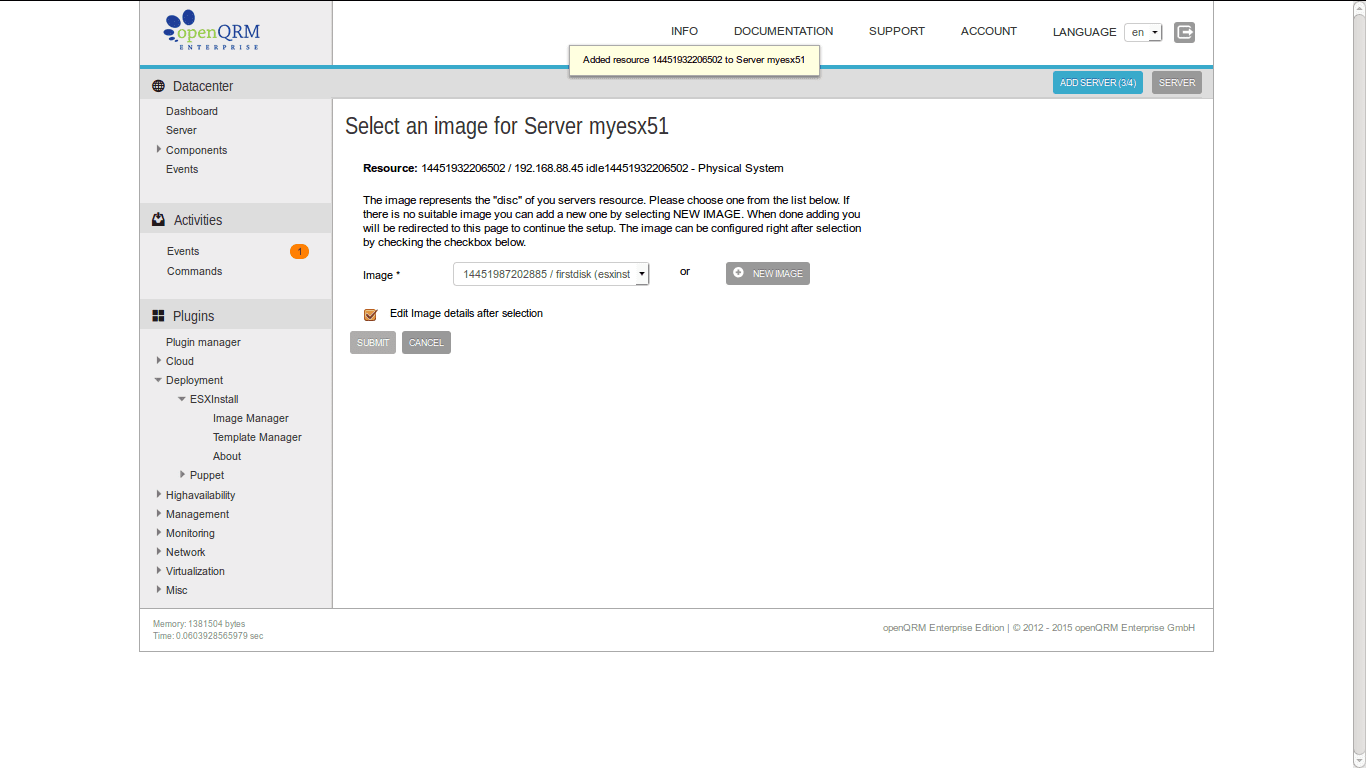Expand the Network section

point(159,552)
